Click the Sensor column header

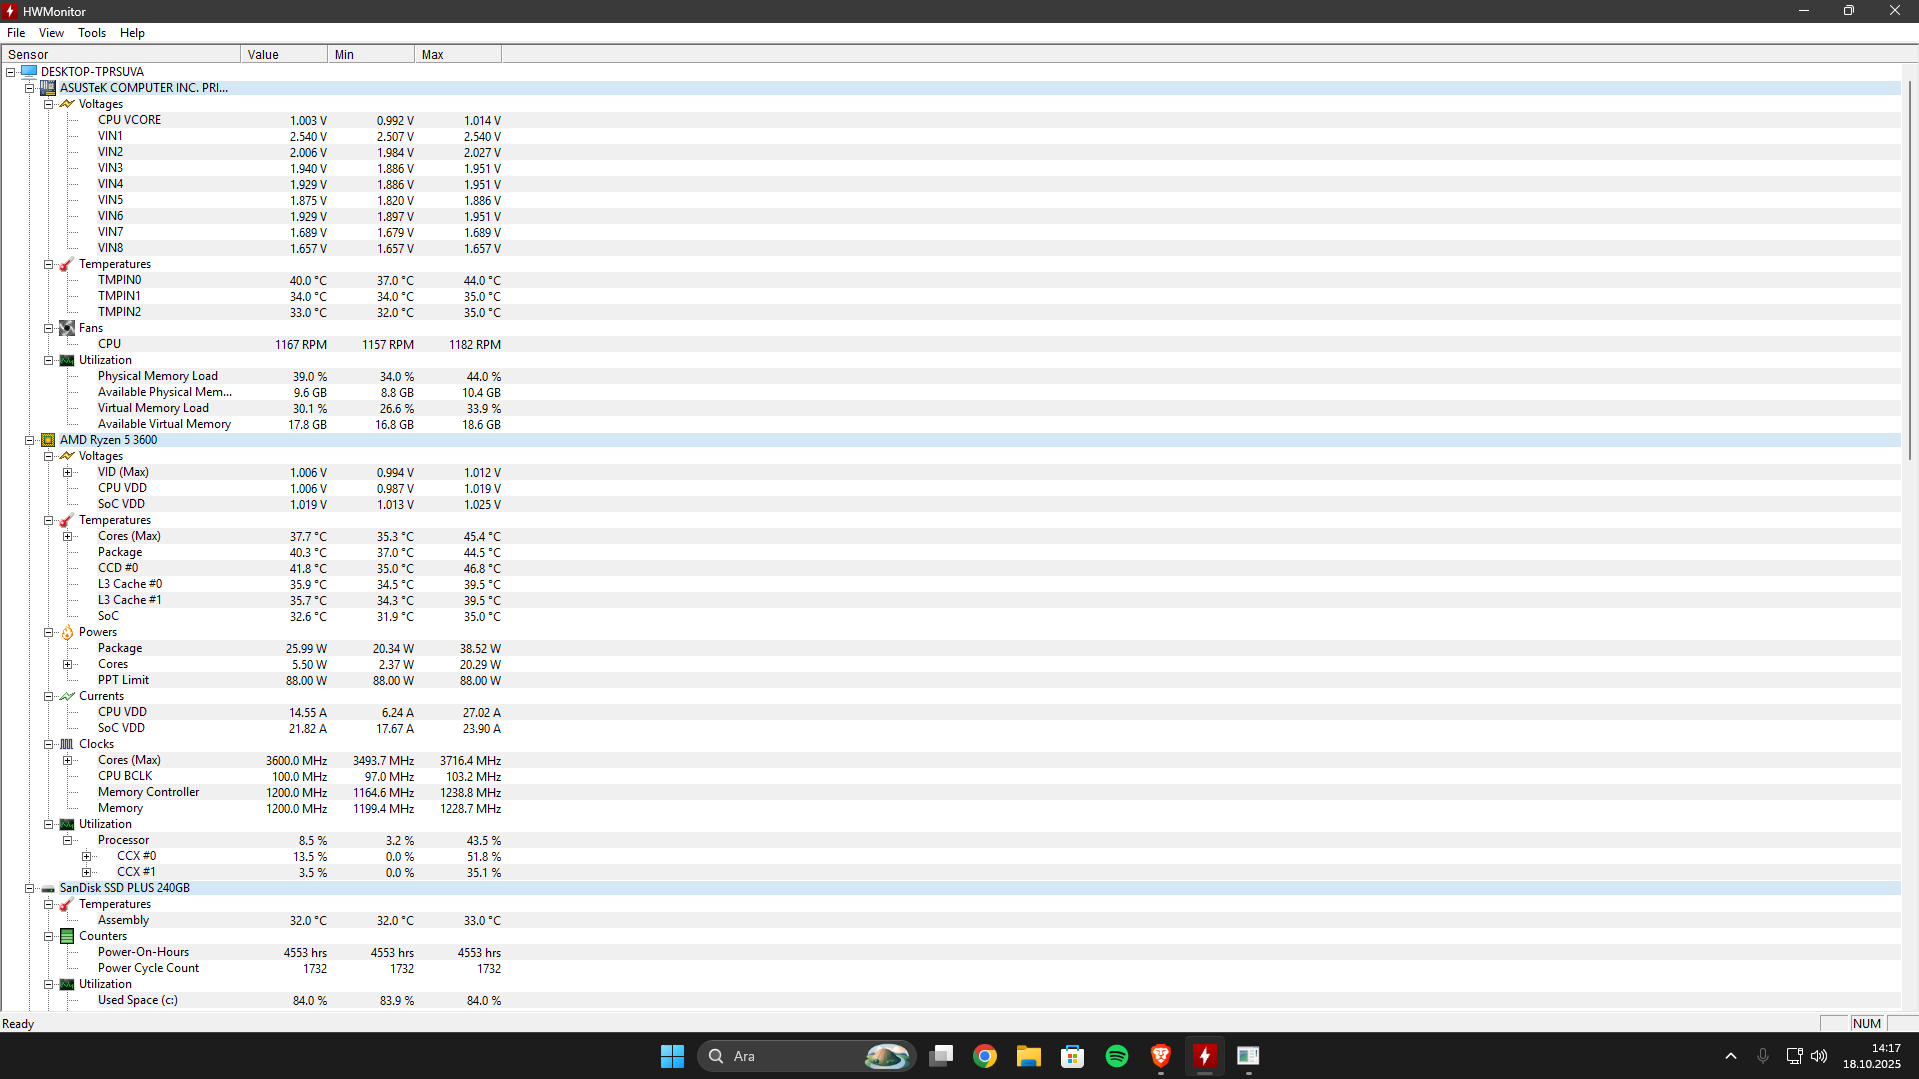(121, 54)
